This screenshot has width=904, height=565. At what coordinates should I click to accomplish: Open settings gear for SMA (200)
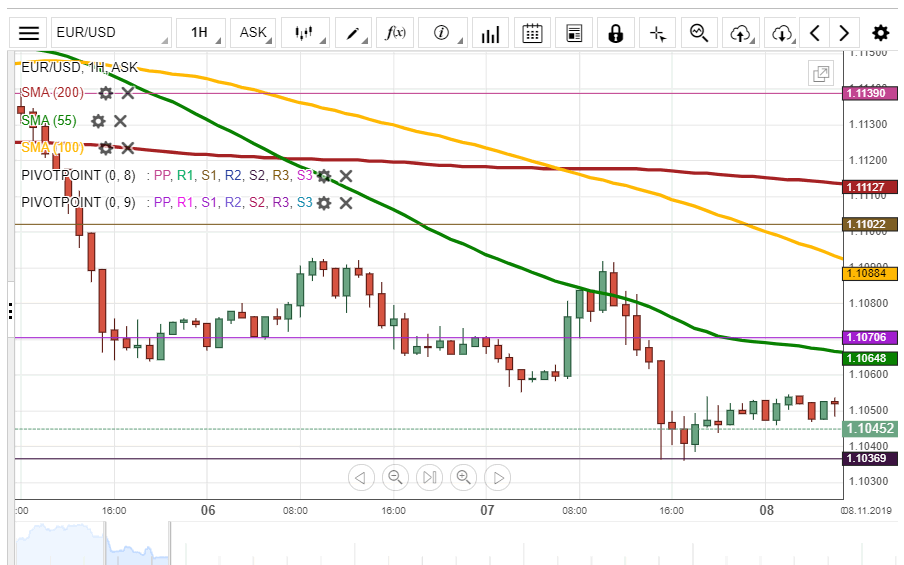tap(106, 93)
